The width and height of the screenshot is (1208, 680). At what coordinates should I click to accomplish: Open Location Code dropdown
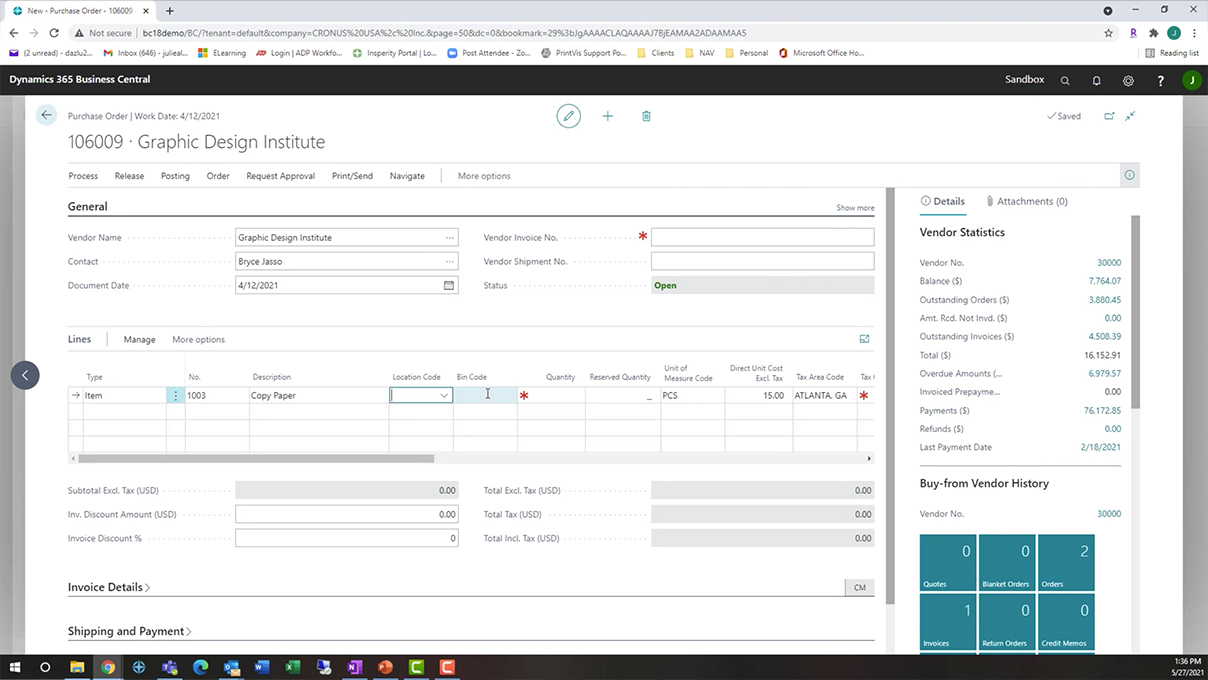coord(444,396)
